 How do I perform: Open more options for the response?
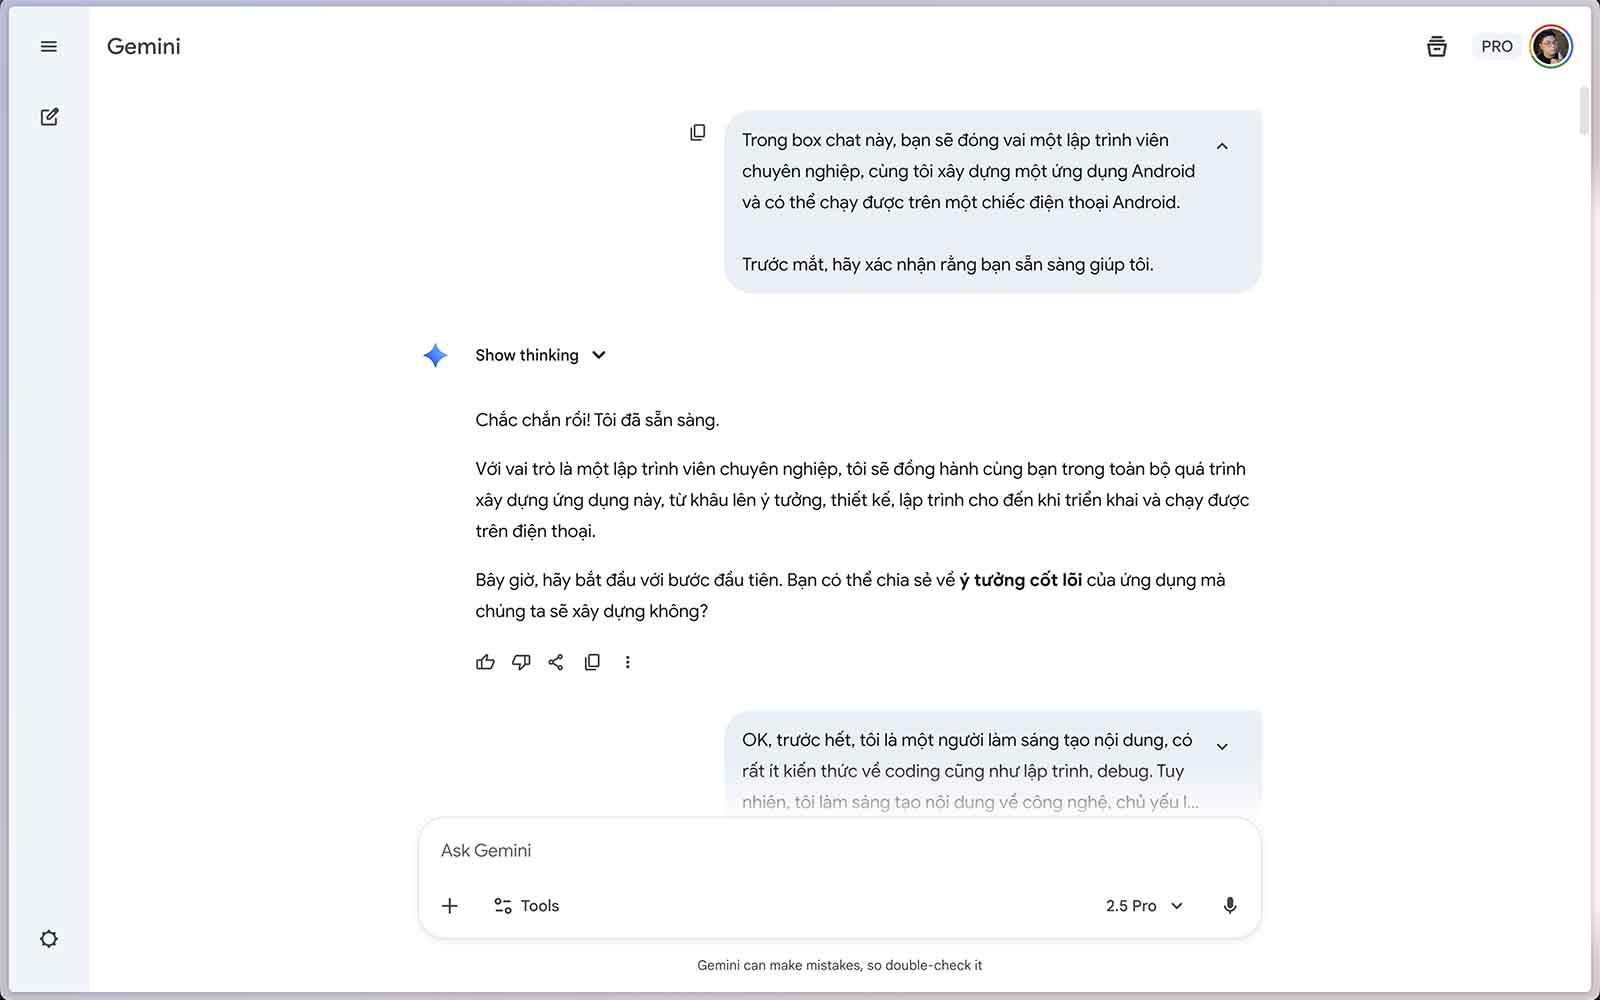[628, 662]
